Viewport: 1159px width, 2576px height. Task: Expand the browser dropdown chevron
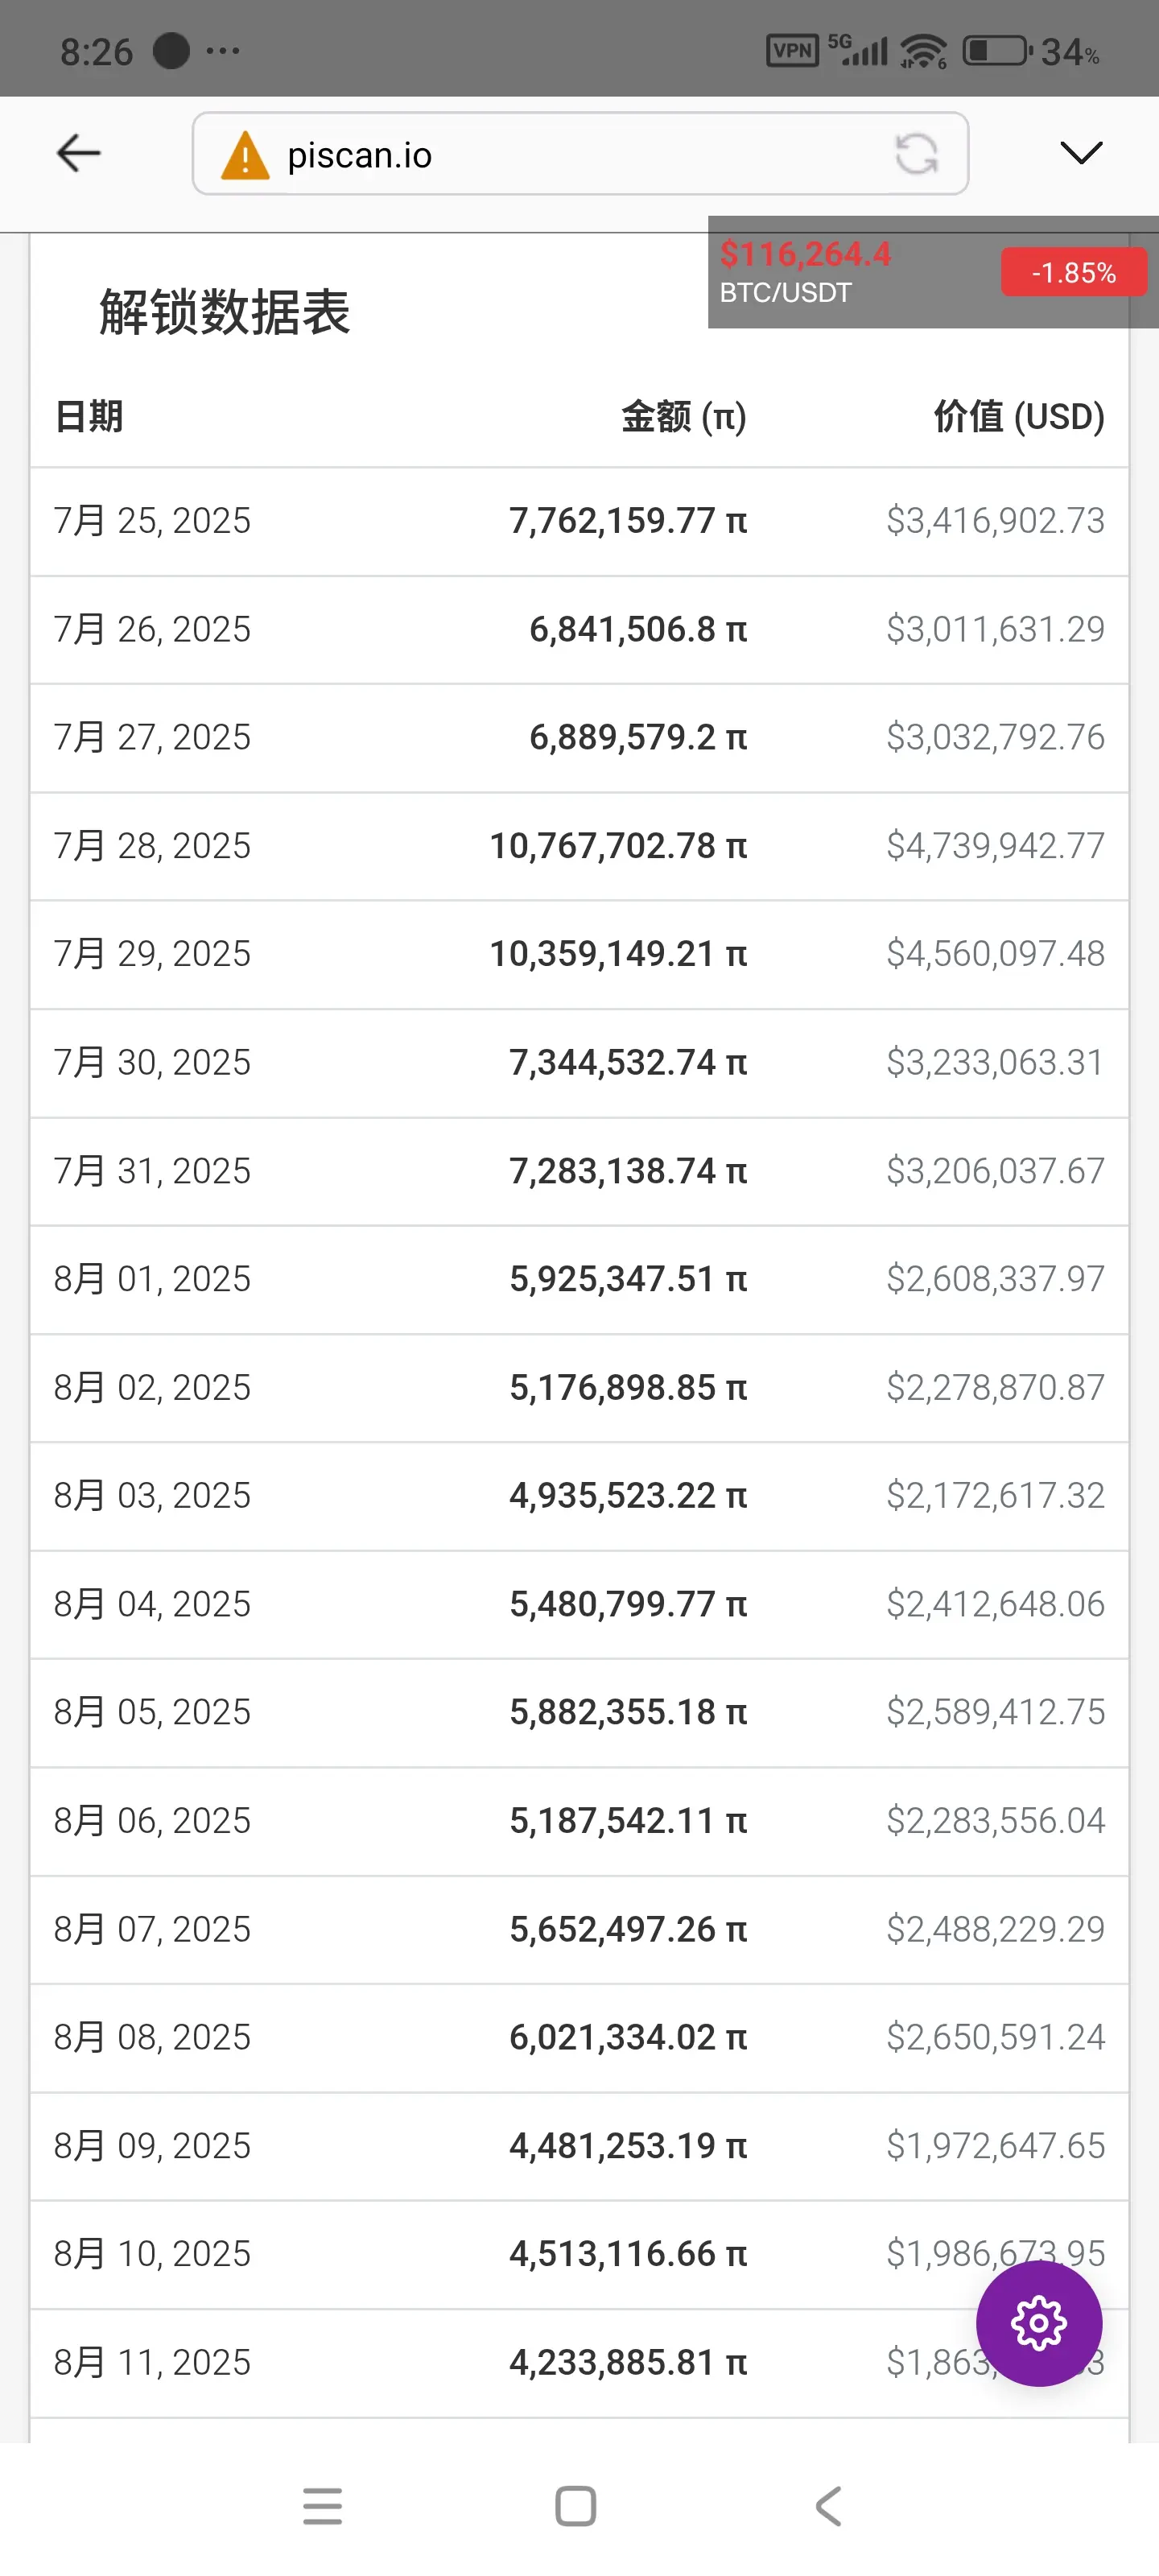tap(1080, 152)
